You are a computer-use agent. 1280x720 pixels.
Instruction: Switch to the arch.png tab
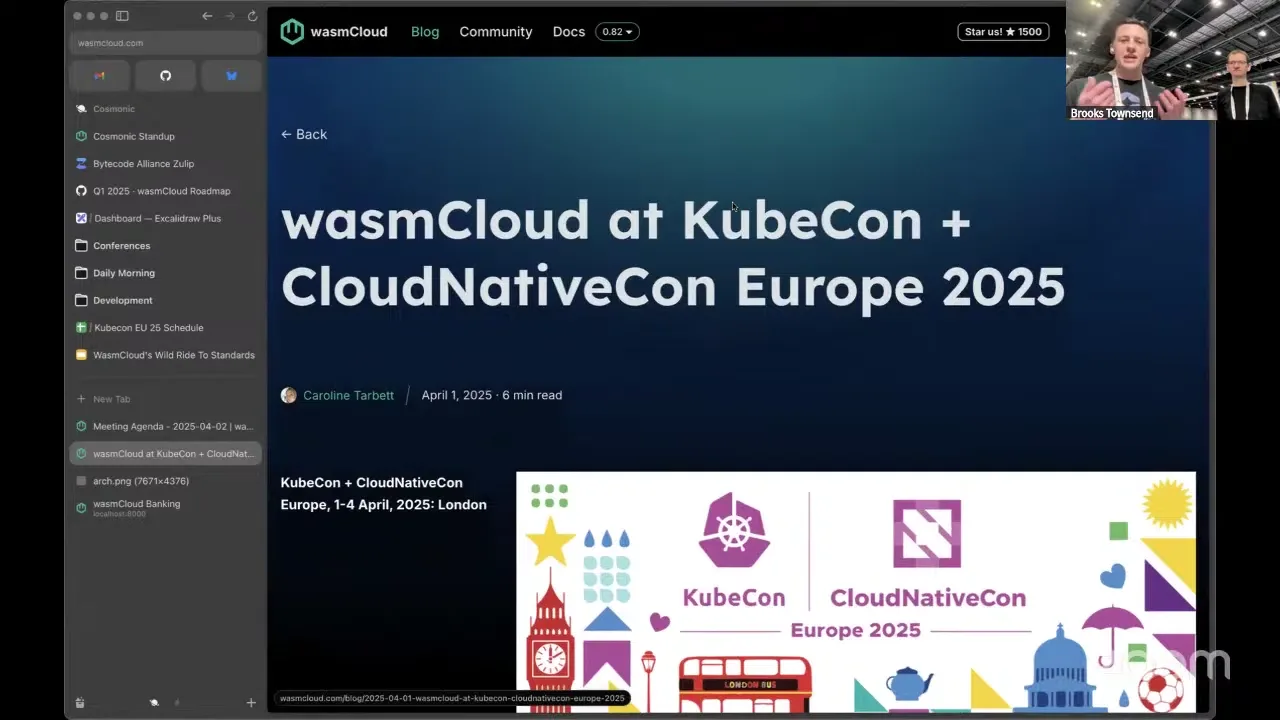tap(166, 481)
